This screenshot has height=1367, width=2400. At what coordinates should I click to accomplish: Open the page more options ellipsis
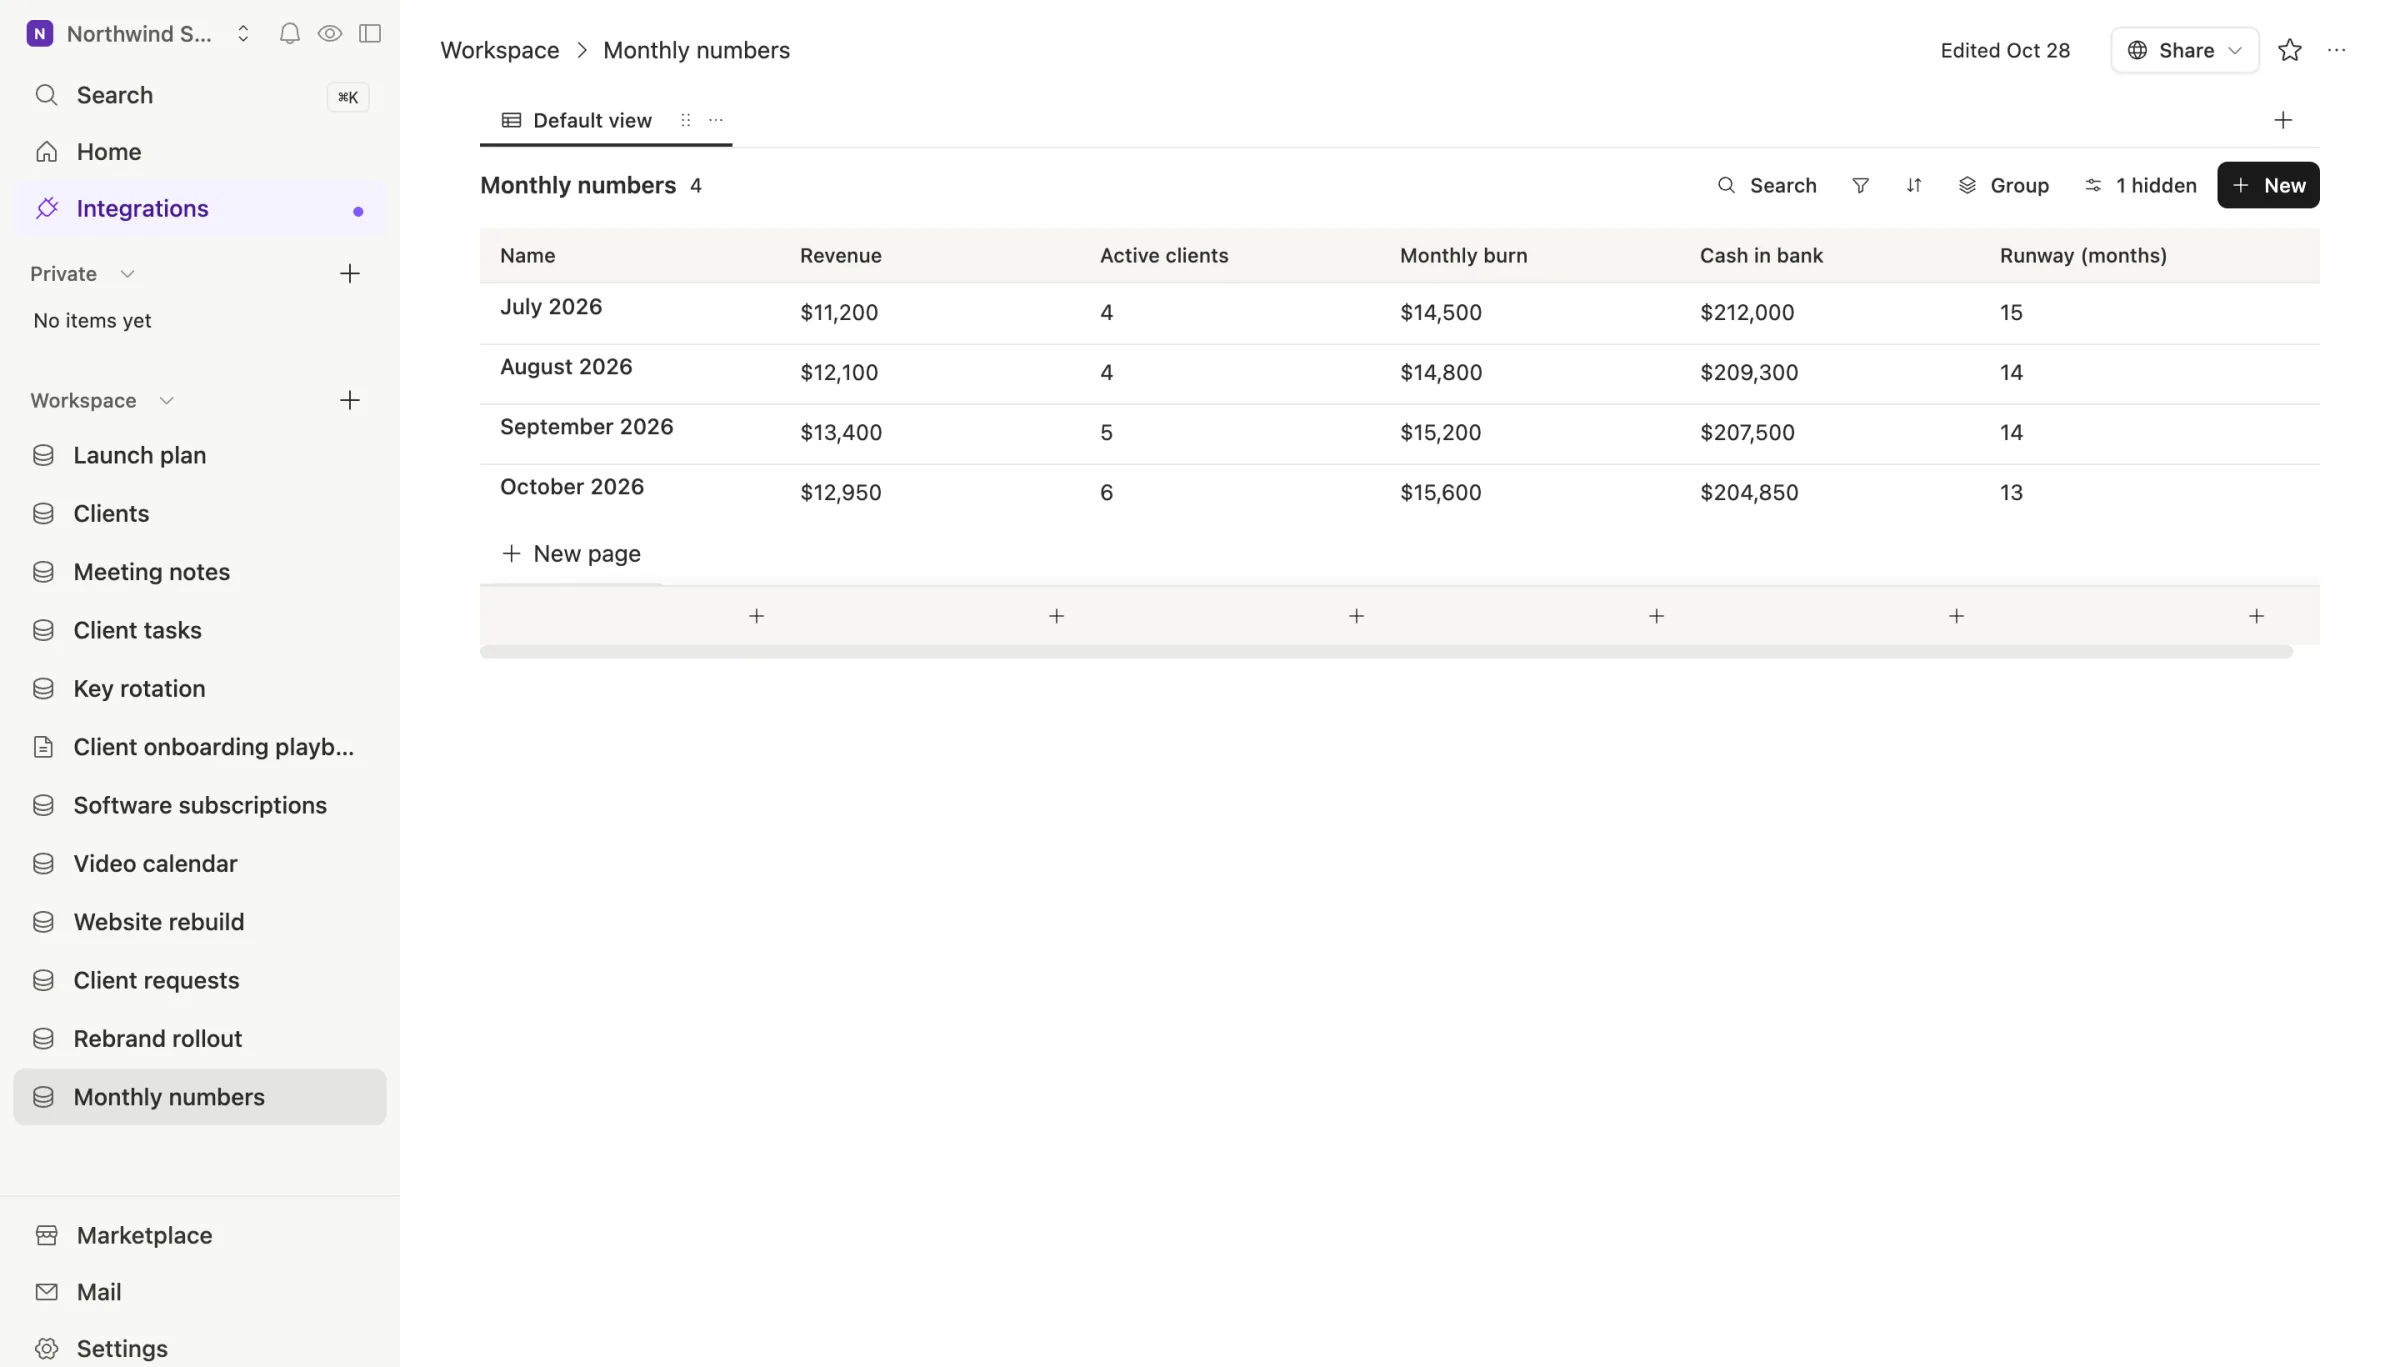[x=2336, y=51]
